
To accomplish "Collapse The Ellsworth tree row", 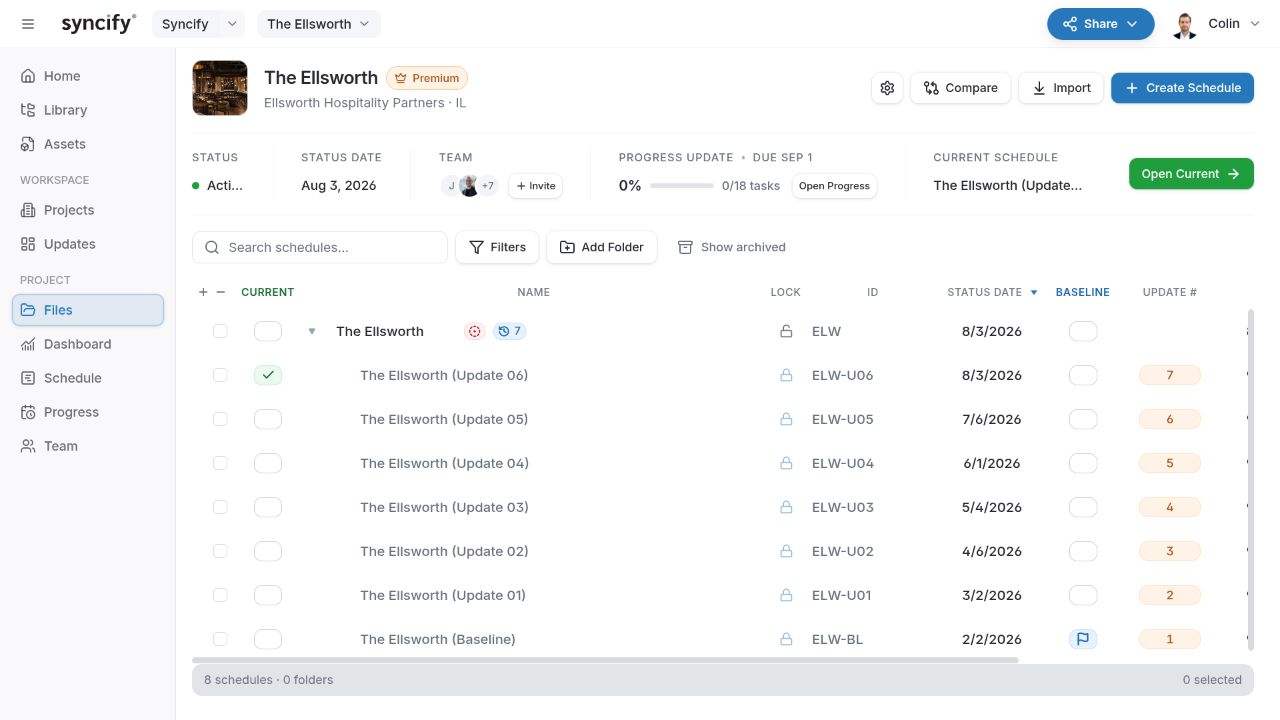I will (312, 331).
